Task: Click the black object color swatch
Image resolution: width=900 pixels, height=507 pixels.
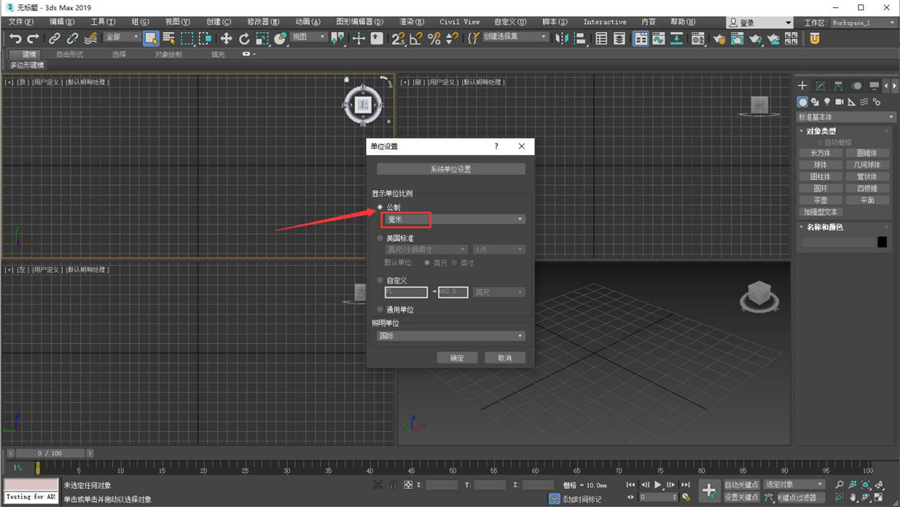Action: point(882,242)
